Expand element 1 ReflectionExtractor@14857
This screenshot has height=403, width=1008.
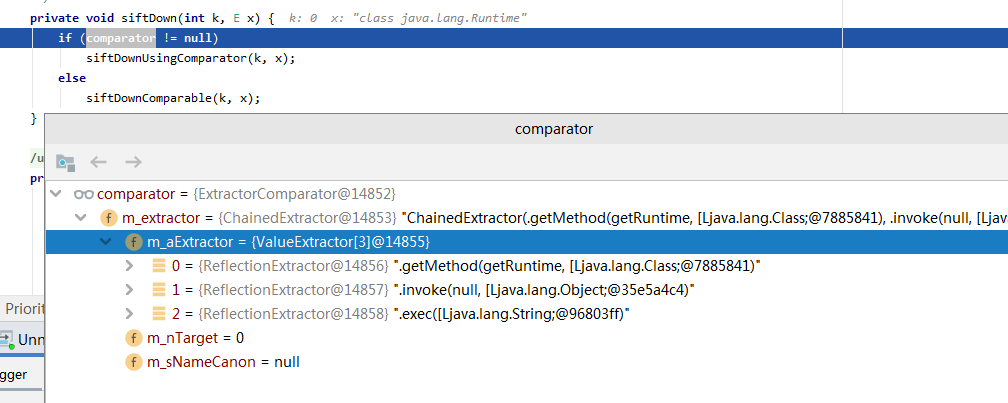[x=129, y=290]
